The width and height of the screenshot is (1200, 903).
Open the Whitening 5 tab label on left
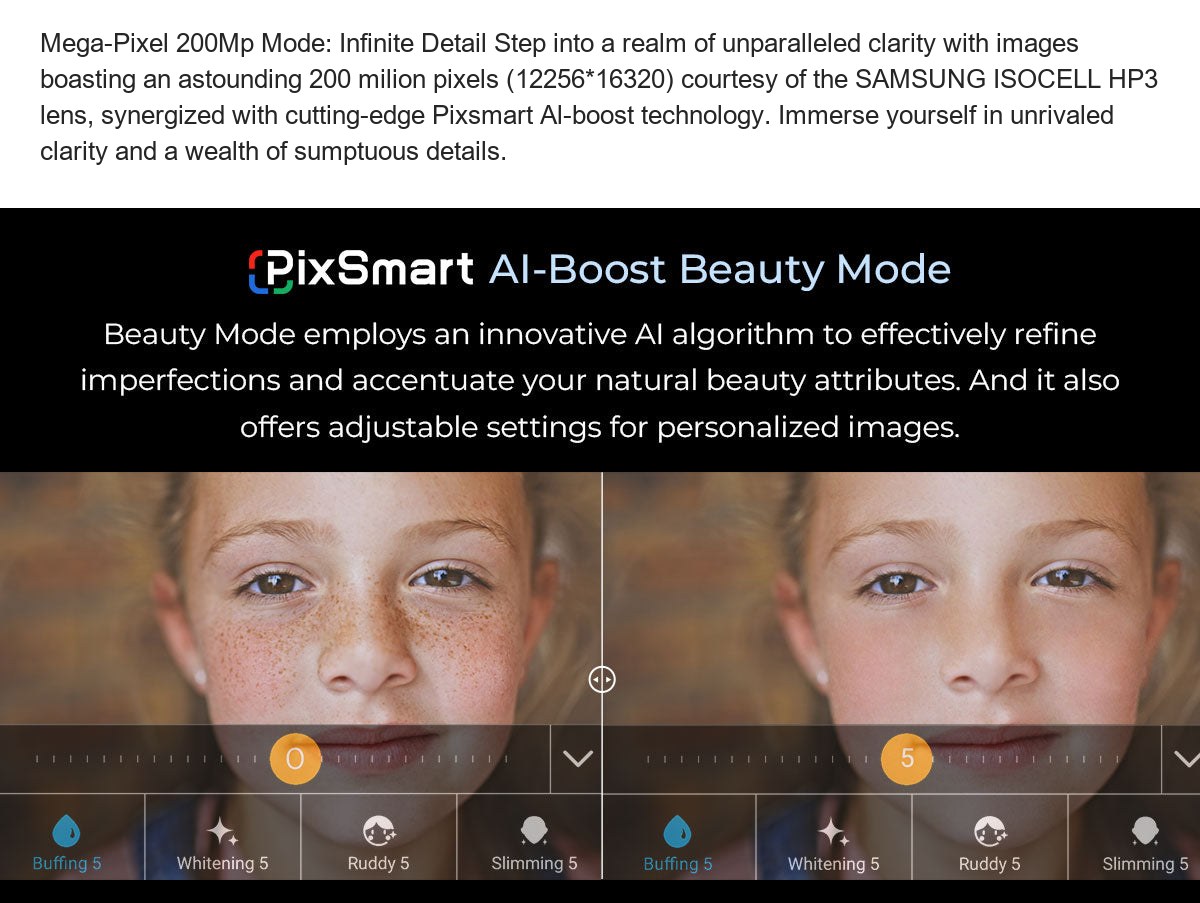(222, 864)
